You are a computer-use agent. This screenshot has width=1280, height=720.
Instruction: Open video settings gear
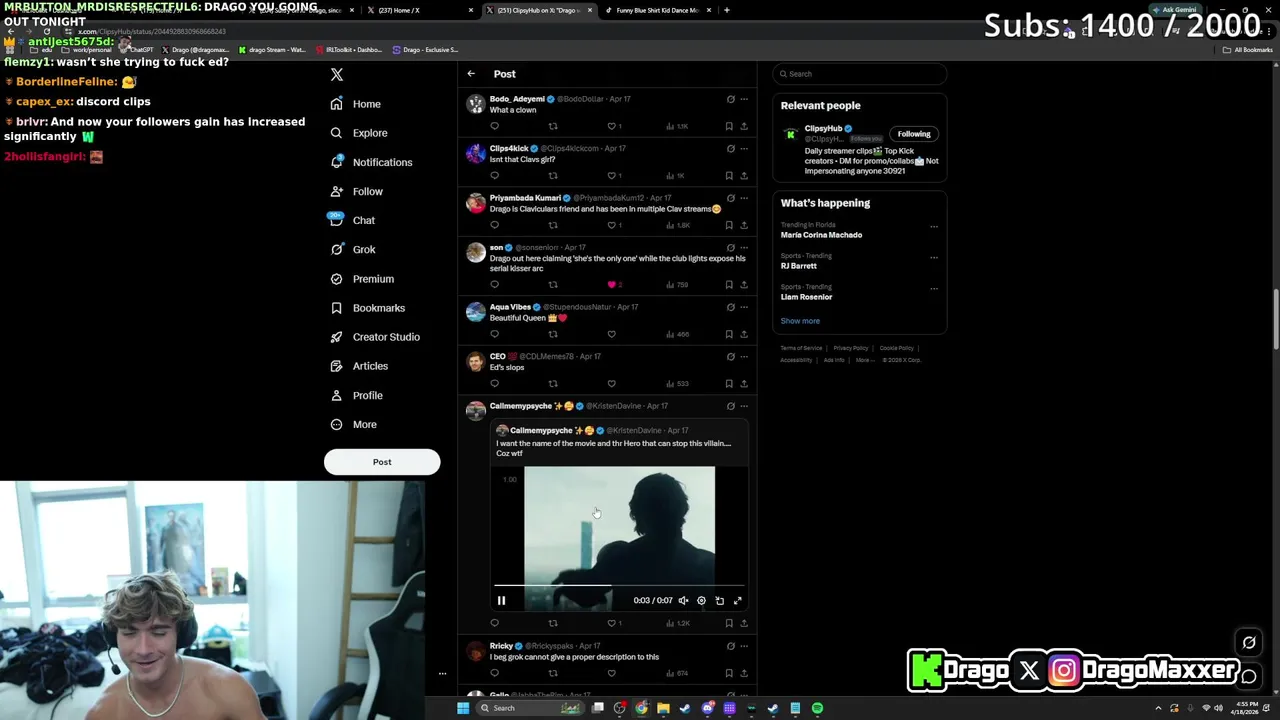point(701,601)
